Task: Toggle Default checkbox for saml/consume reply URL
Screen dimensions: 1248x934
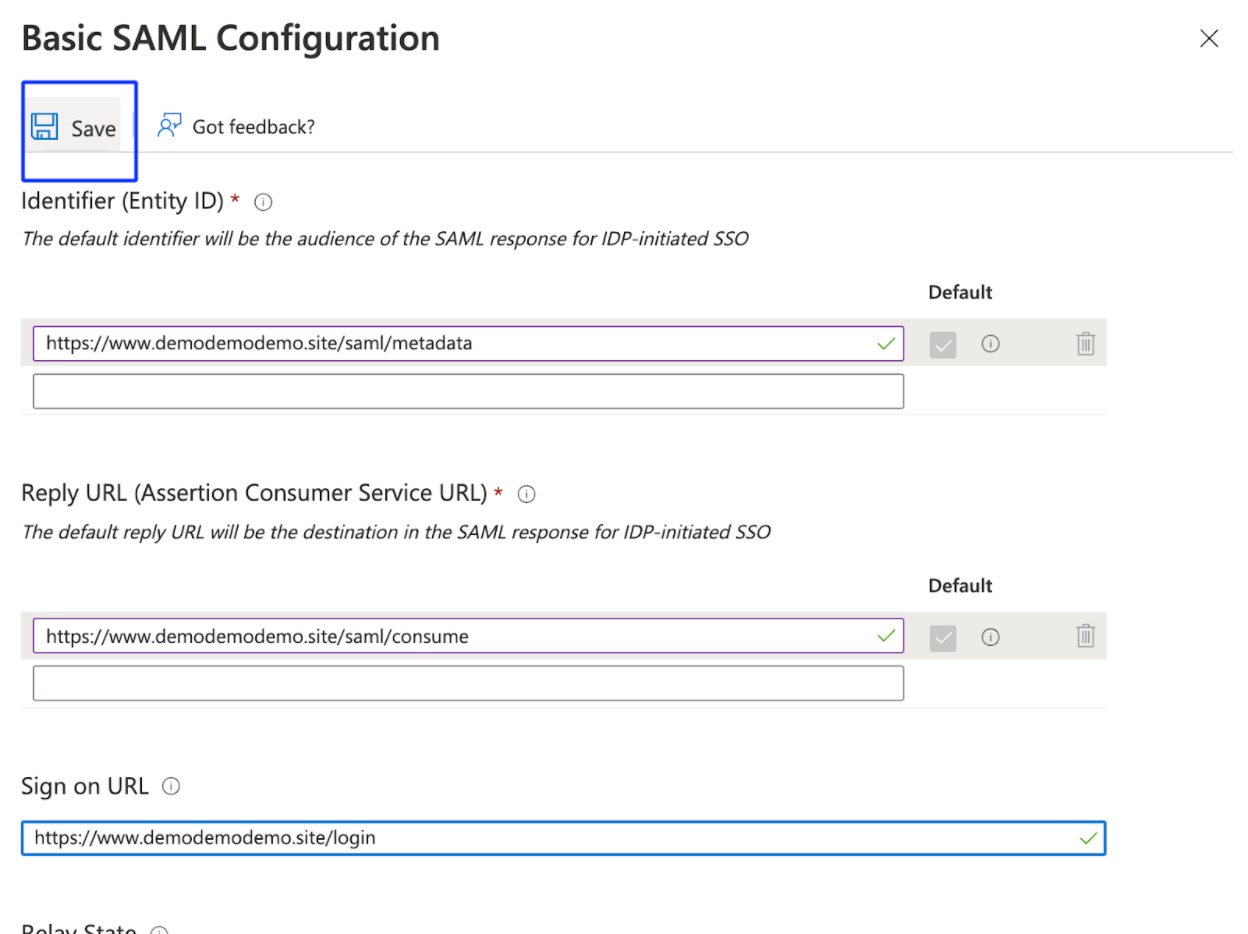Action: tap(943, 637)
